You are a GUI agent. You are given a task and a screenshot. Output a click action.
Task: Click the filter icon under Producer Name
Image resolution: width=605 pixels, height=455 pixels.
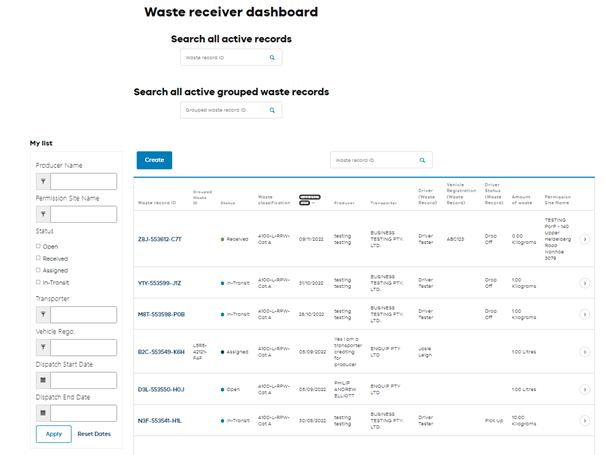tap(43, 181)
